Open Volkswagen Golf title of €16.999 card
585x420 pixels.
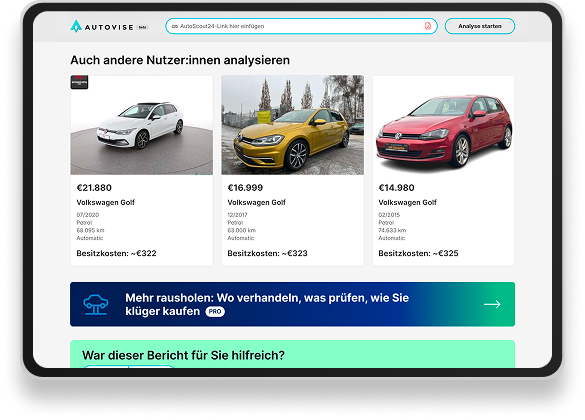257,202
